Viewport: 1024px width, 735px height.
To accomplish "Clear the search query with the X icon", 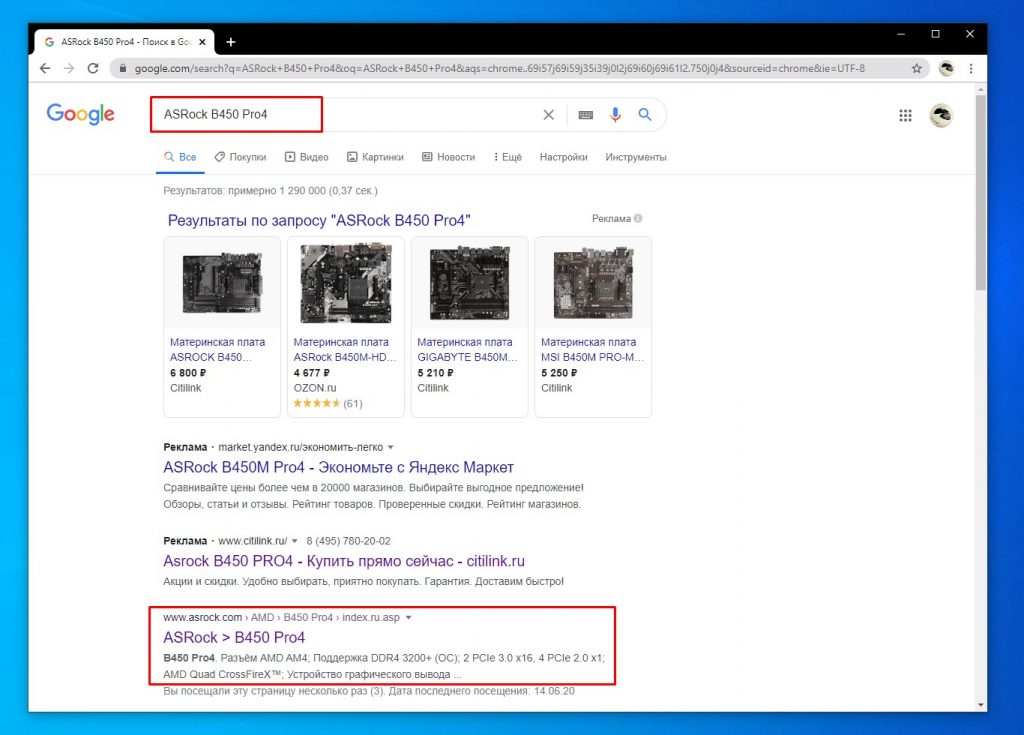I will [548, 115].
